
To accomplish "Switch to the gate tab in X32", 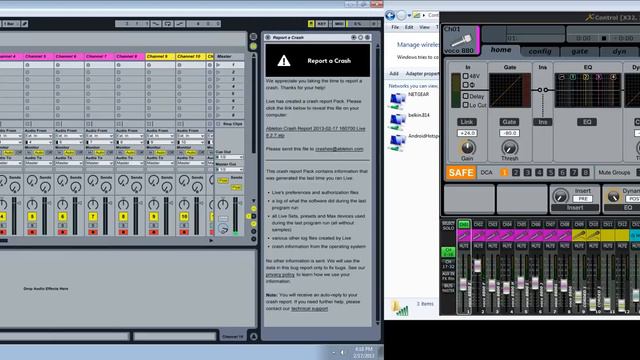I will pos(580,51).
